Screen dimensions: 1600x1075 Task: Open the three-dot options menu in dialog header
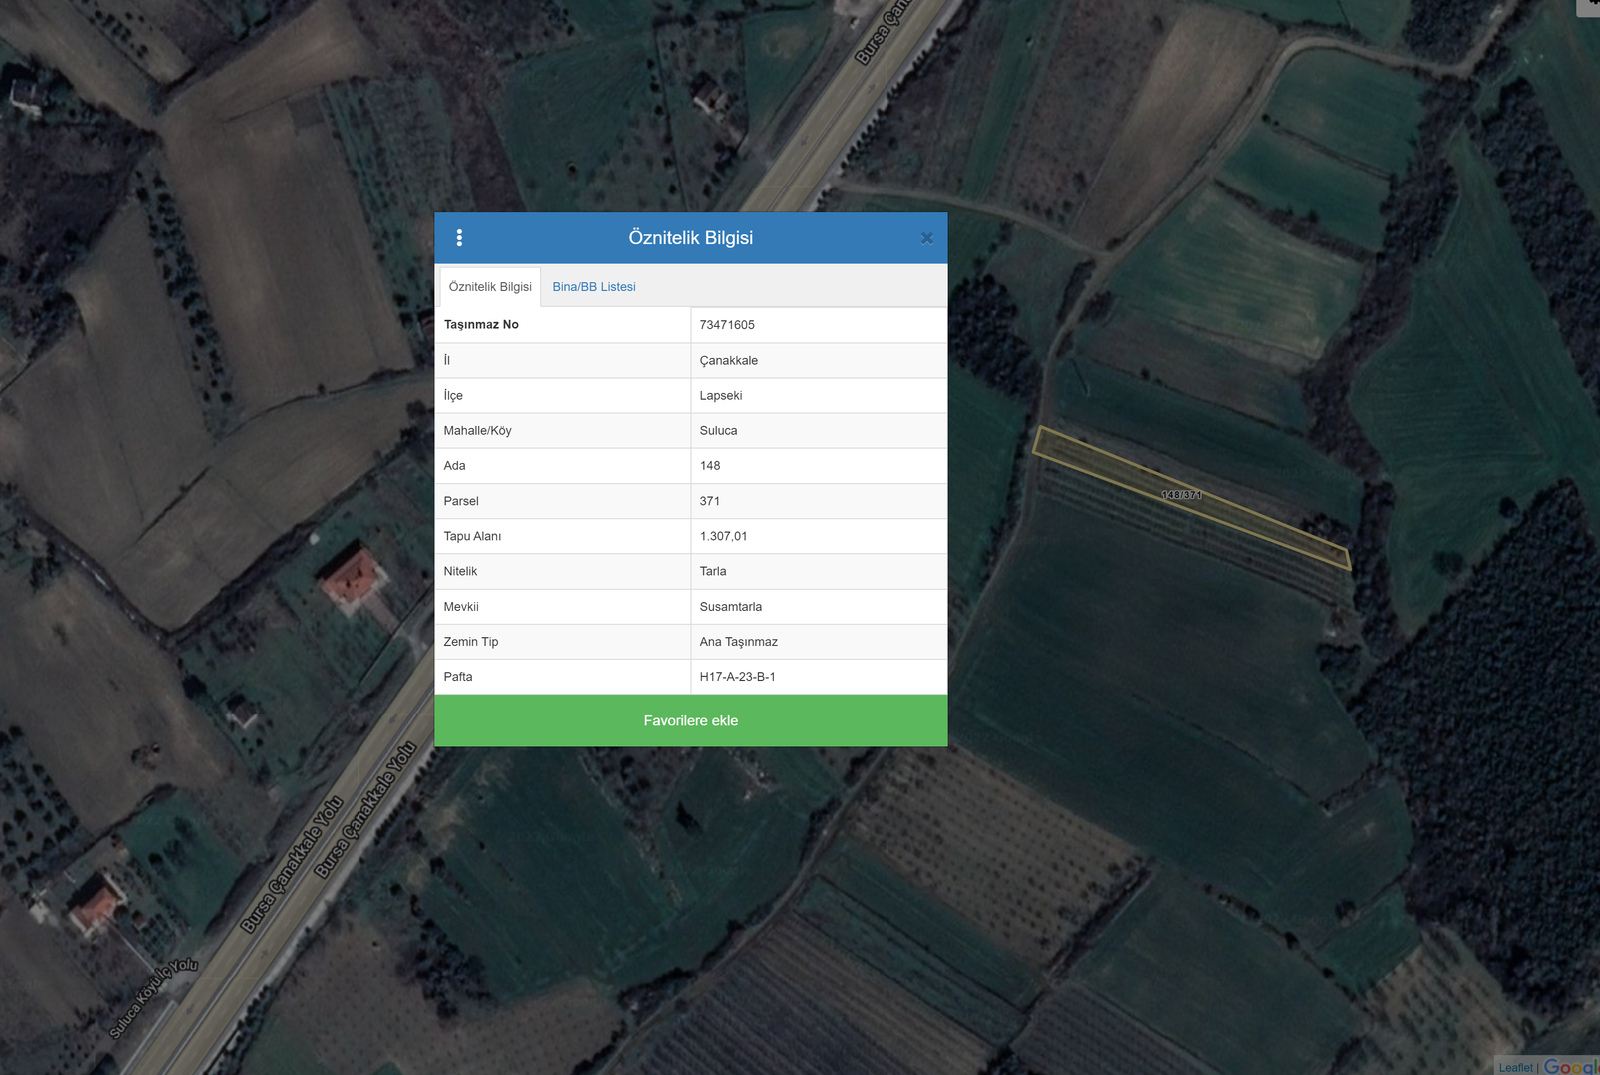point(459,238)
